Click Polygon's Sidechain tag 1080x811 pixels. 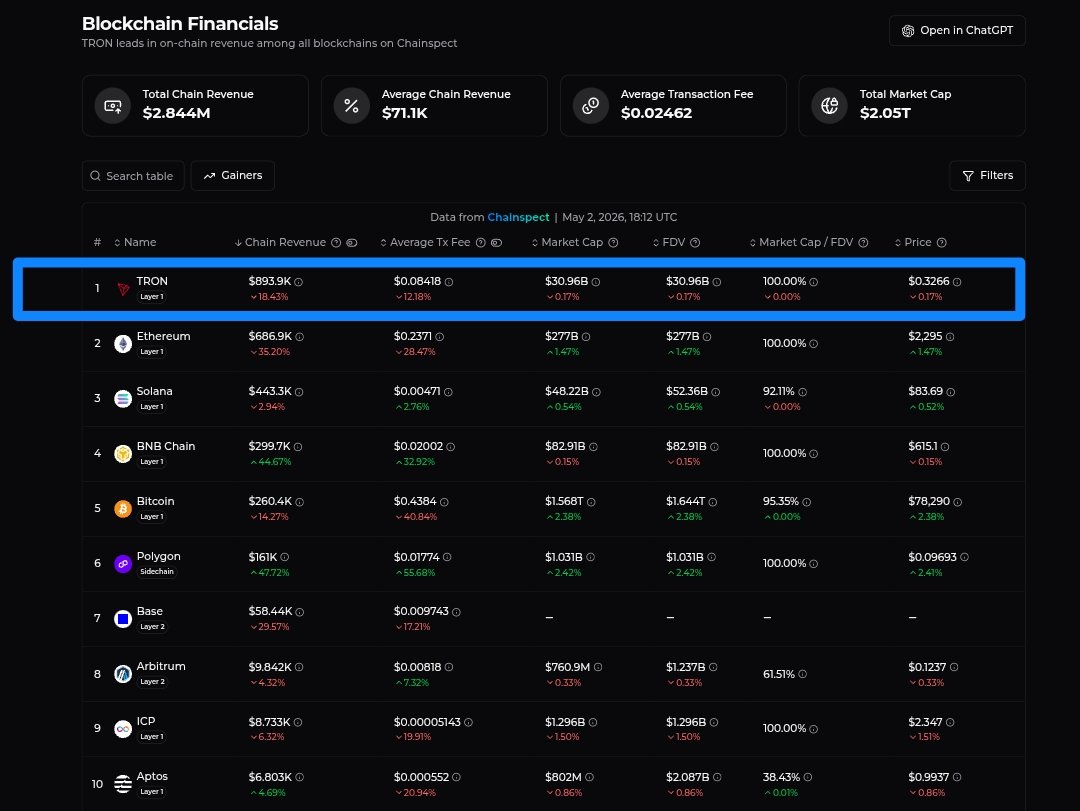[x=157, y=572]
